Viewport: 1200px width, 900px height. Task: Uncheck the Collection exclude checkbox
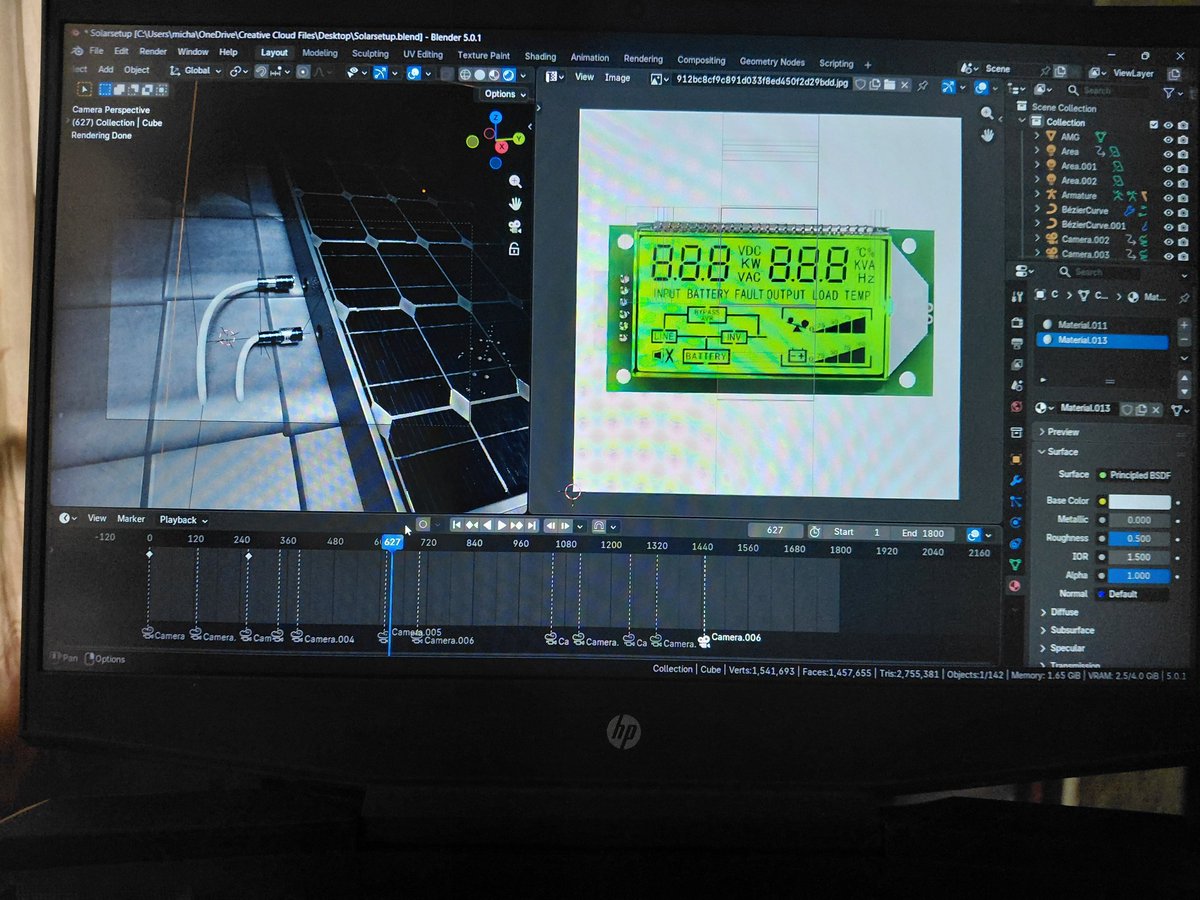point(1154,124)
